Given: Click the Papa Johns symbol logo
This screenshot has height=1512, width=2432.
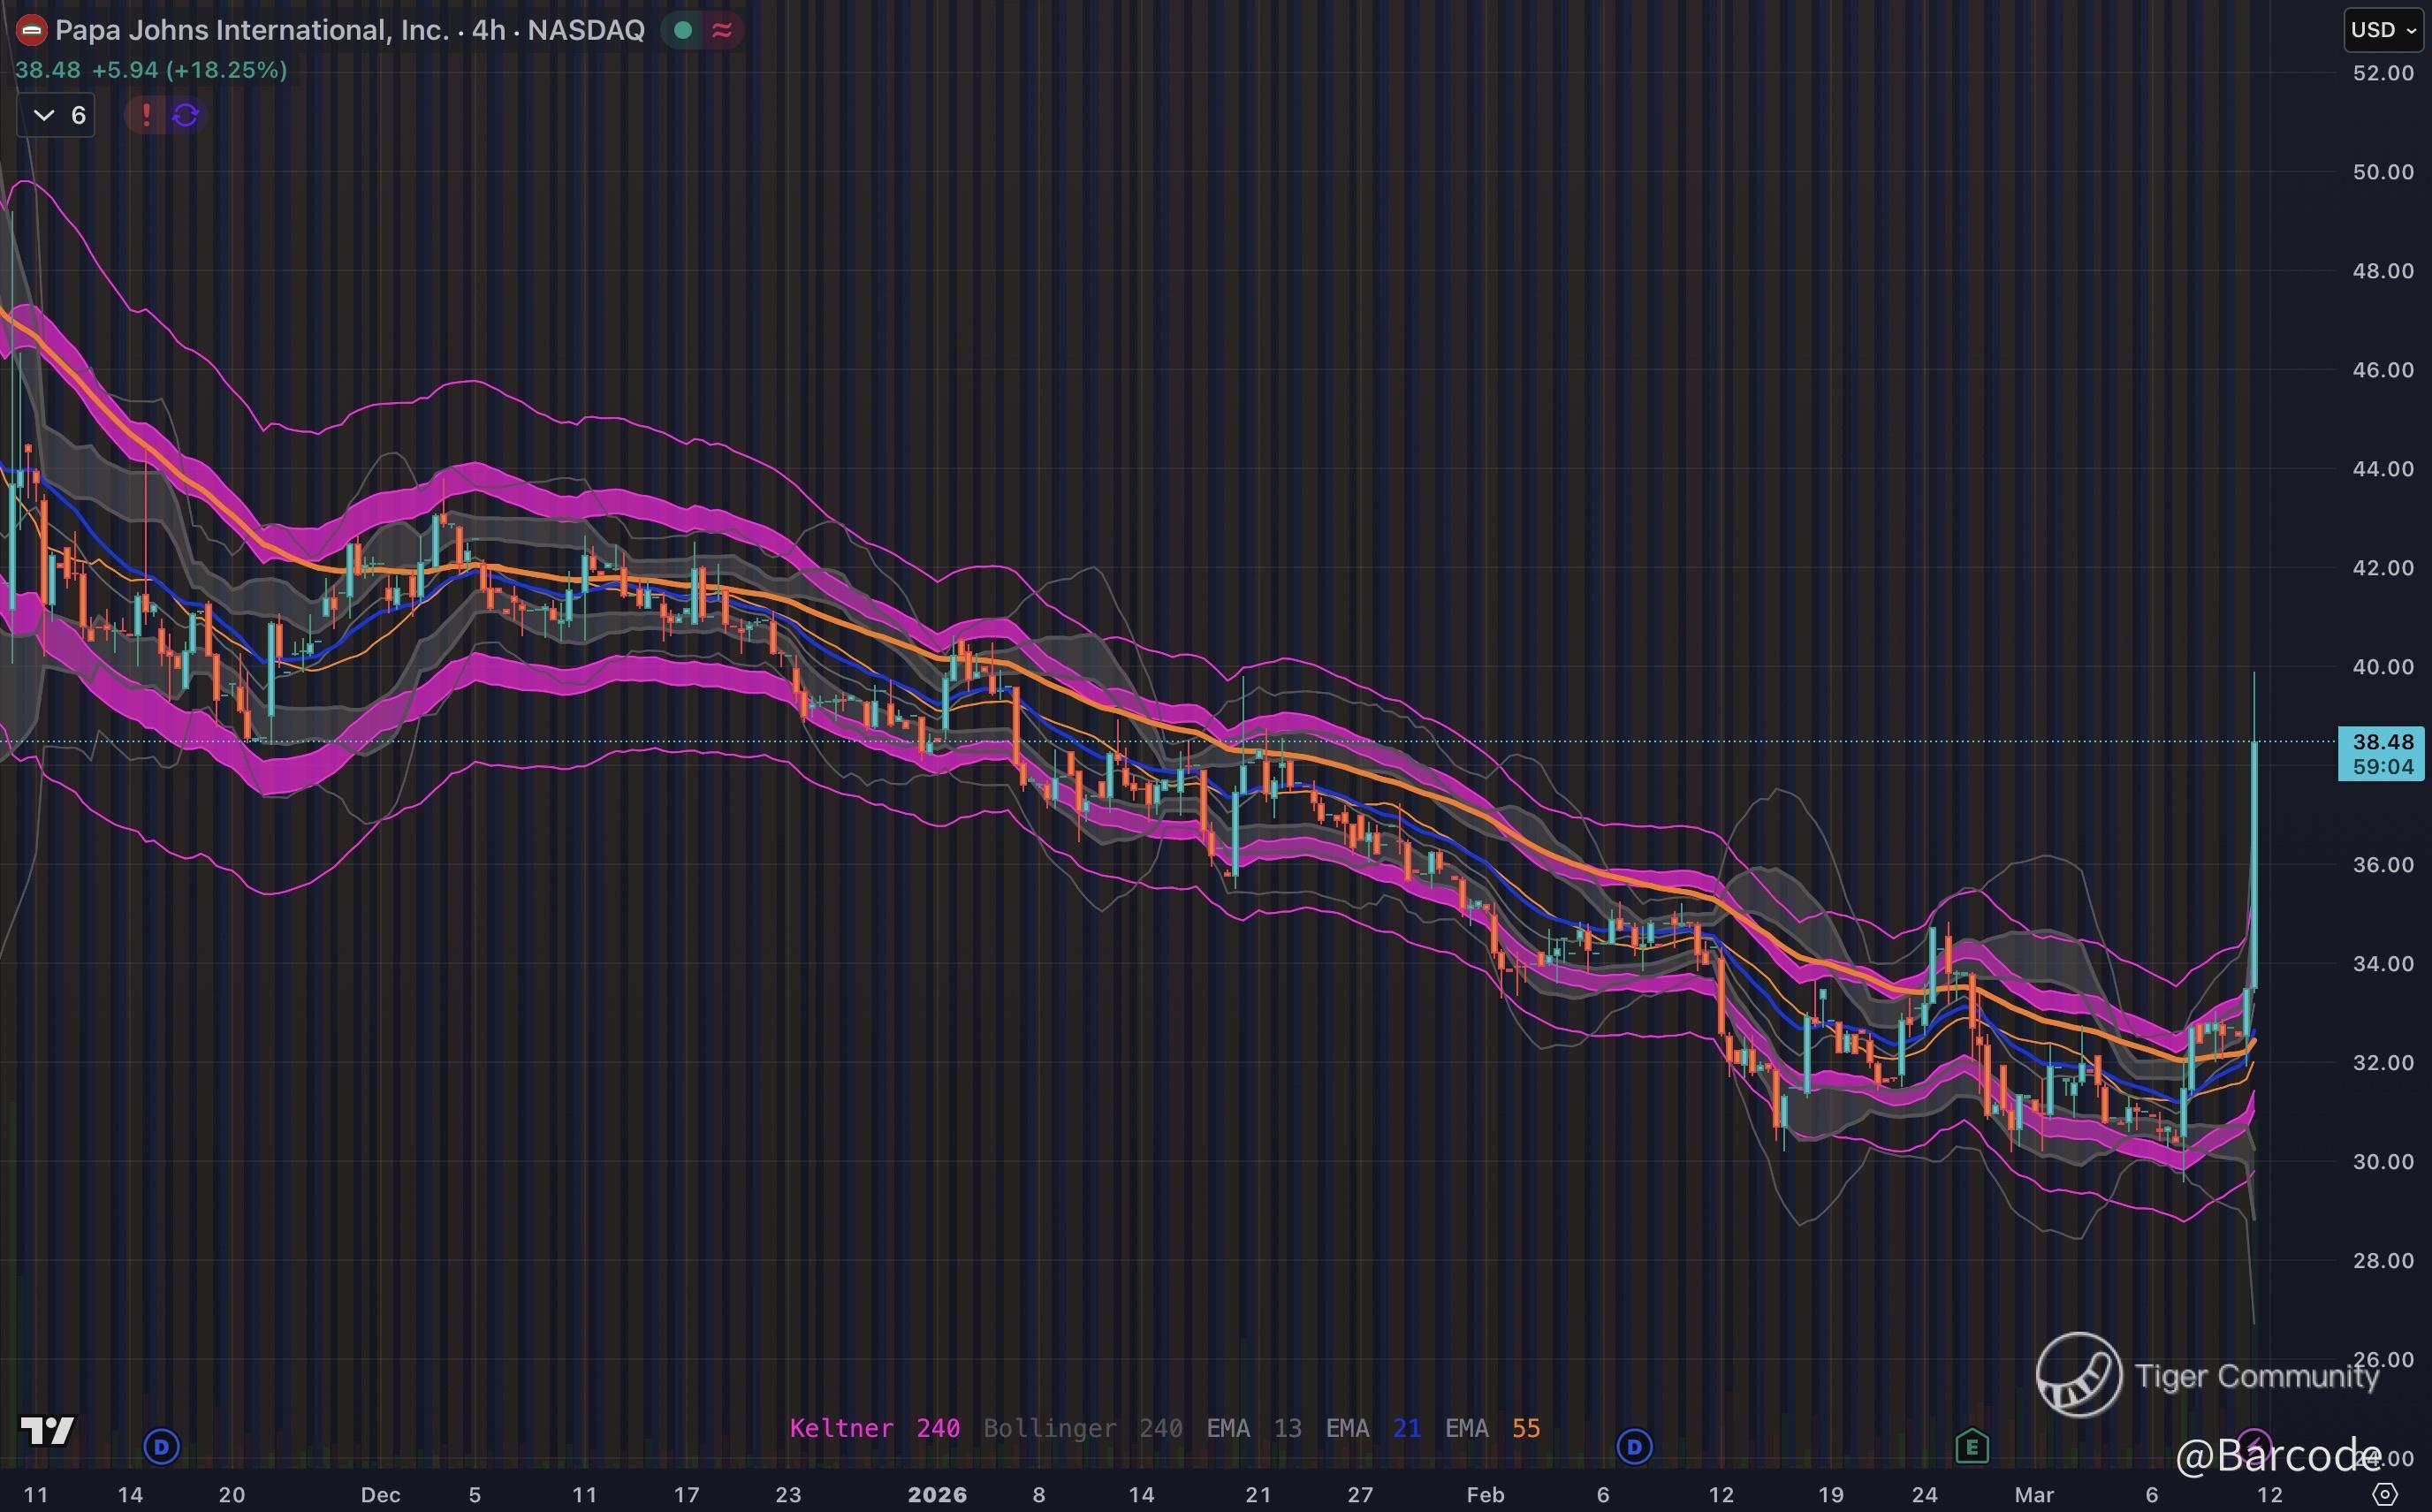Looking at the screenshot, I should pyautogui.click(x=32, y=31).
